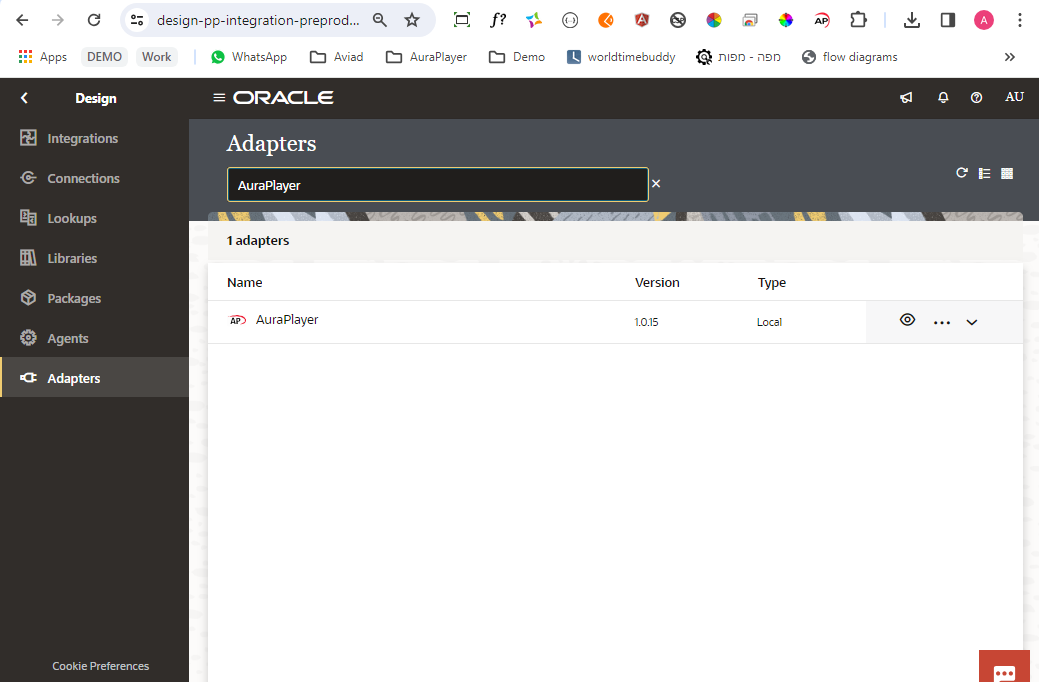Click the AuraPlayer adapter name
Image resolution: width=1039 pixels, height=682 pixels.
pos(287,319)
